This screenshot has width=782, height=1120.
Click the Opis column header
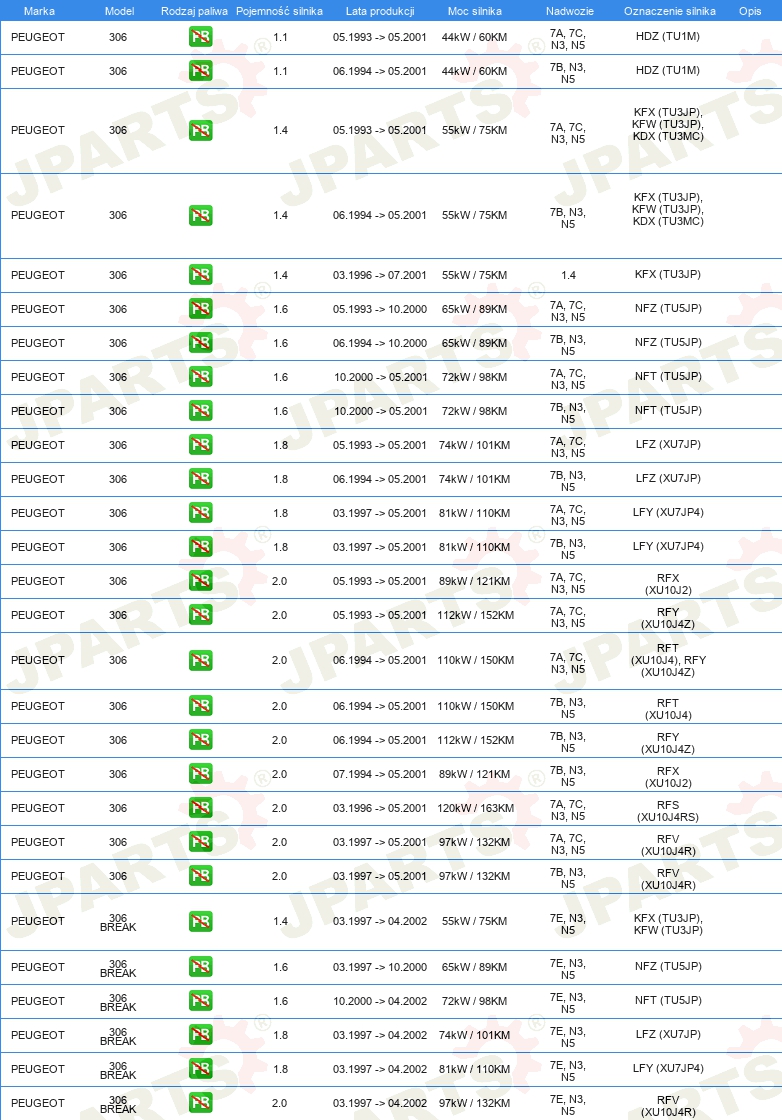point(750,11)
